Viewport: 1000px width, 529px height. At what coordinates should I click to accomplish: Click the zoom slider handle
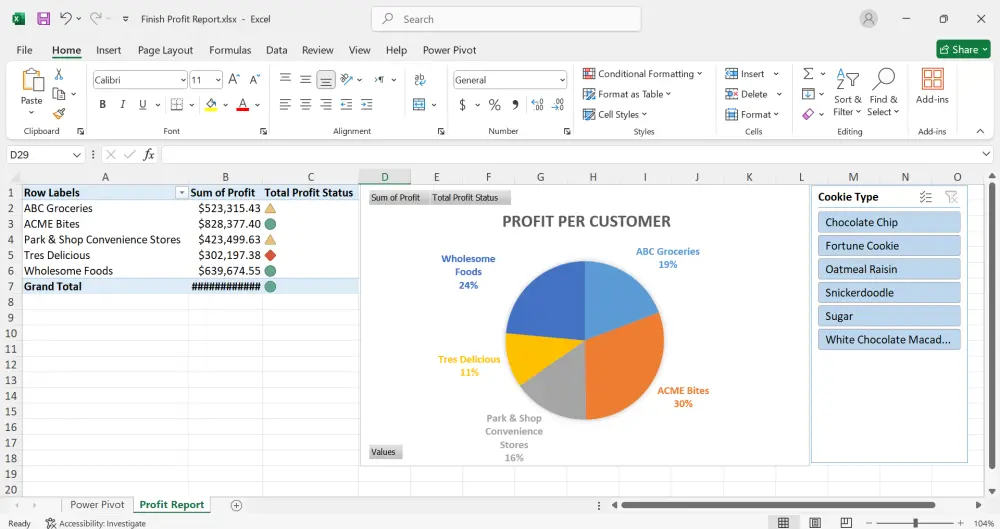[x=915, y=523]
